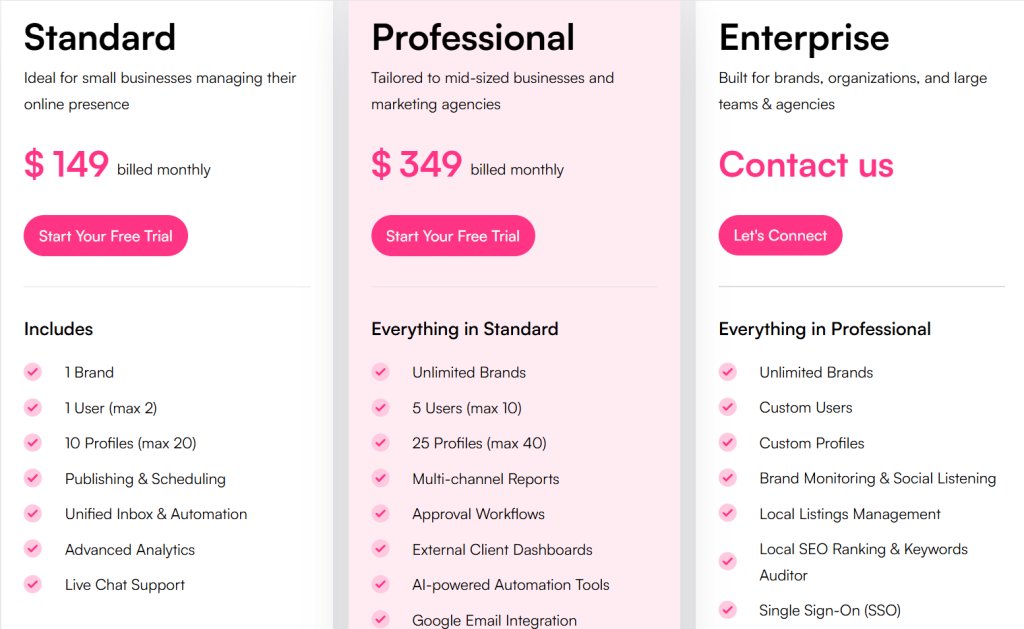
Task: Click the checkmark beside AI-powered Automation Tools
Action: tap(380, 584)
